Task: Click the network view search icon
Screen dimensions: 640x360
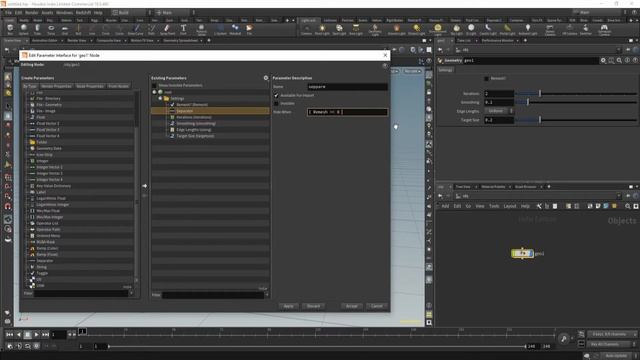Action: click(x=628, y=206)
